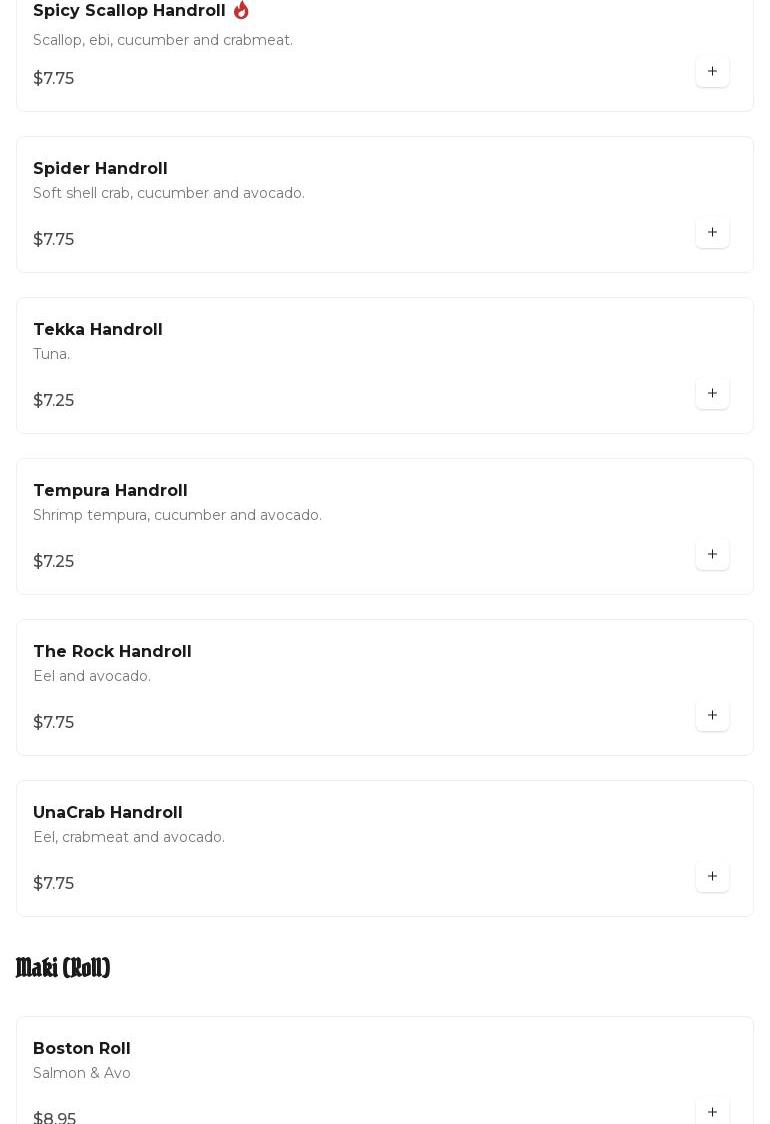Click the spicy flame icon on Scallop Handroll
770x1124 pixels.
point(241,10)
